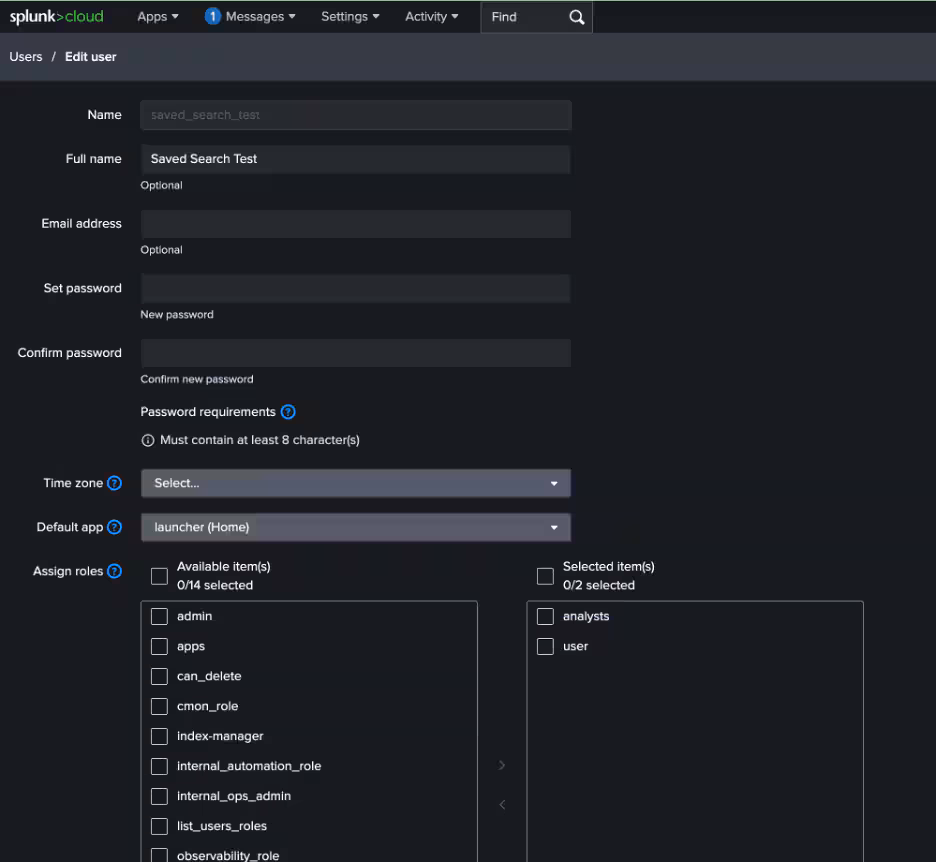Click the Time zone help icon
Viewport: 936px width, 862px height.
point(114,483)
